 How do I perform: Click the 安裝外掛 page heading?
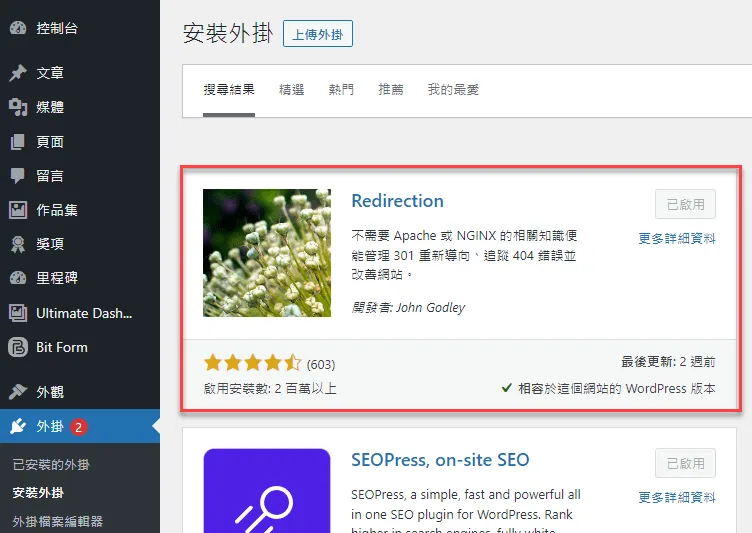pyautogui.click(x=228, y=34)
